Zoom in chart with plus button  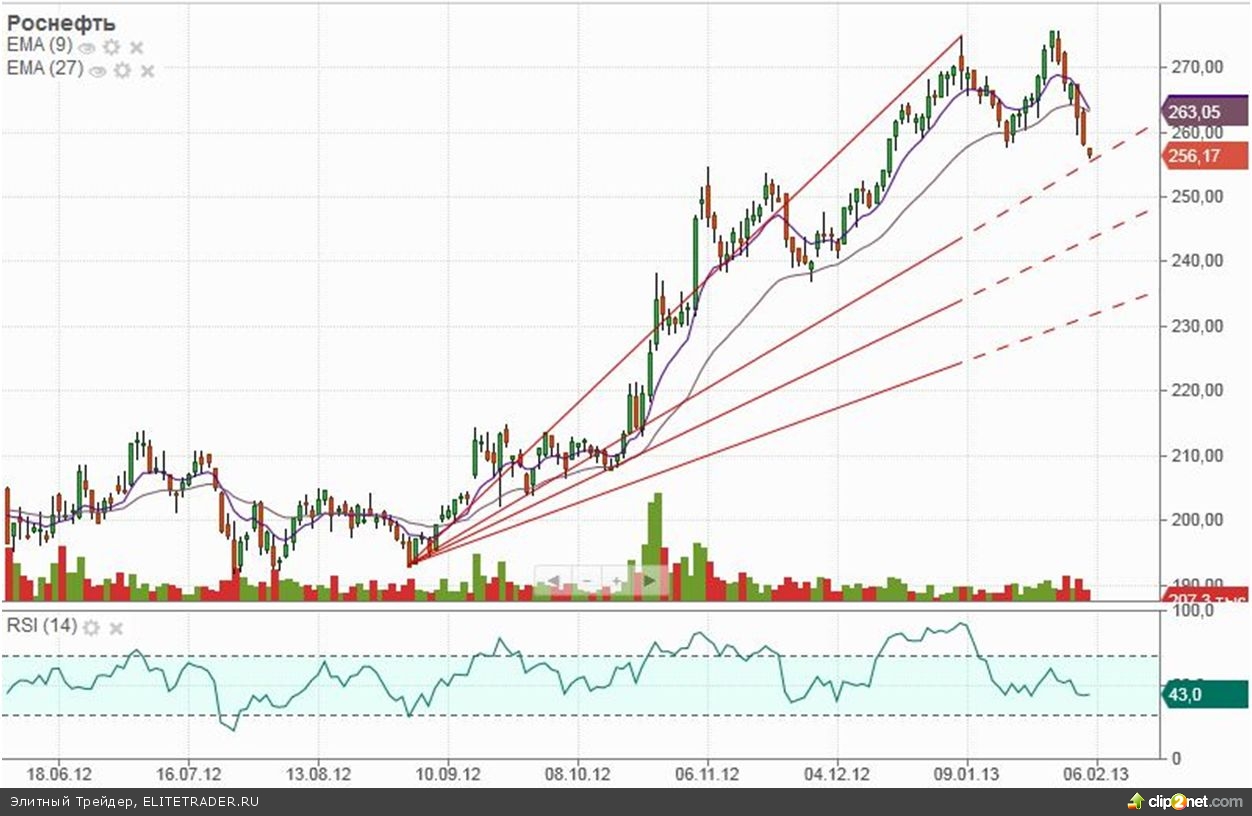click(618, 580)
